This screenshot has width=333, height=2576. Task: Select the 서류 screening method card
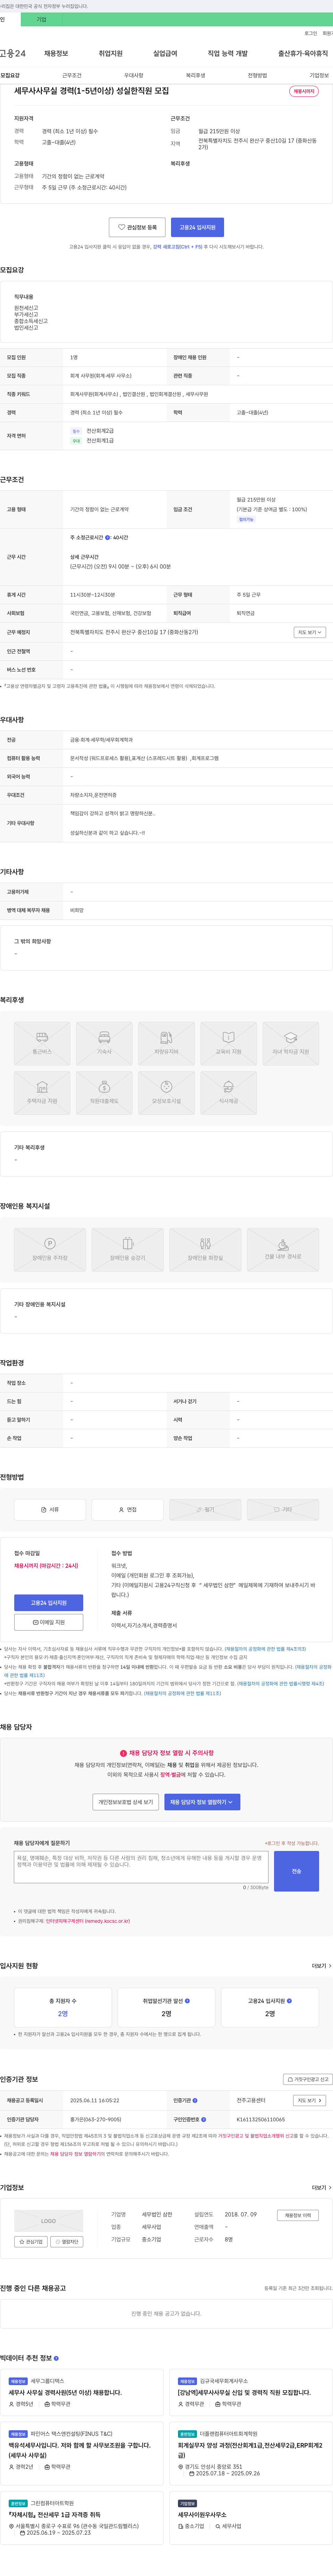point(50,1510)
